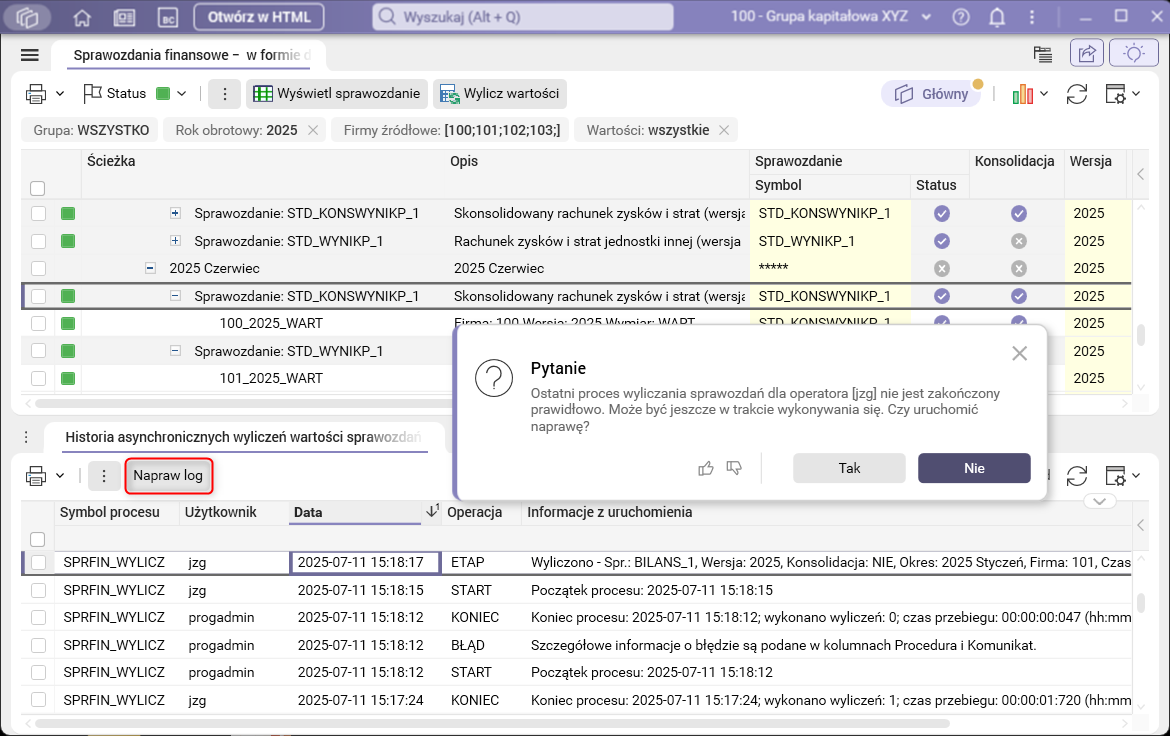The width and height of the screenshot is (1170, 736).
Task: Remove the Wartości wszystkie filter
Action: [724, 130]
